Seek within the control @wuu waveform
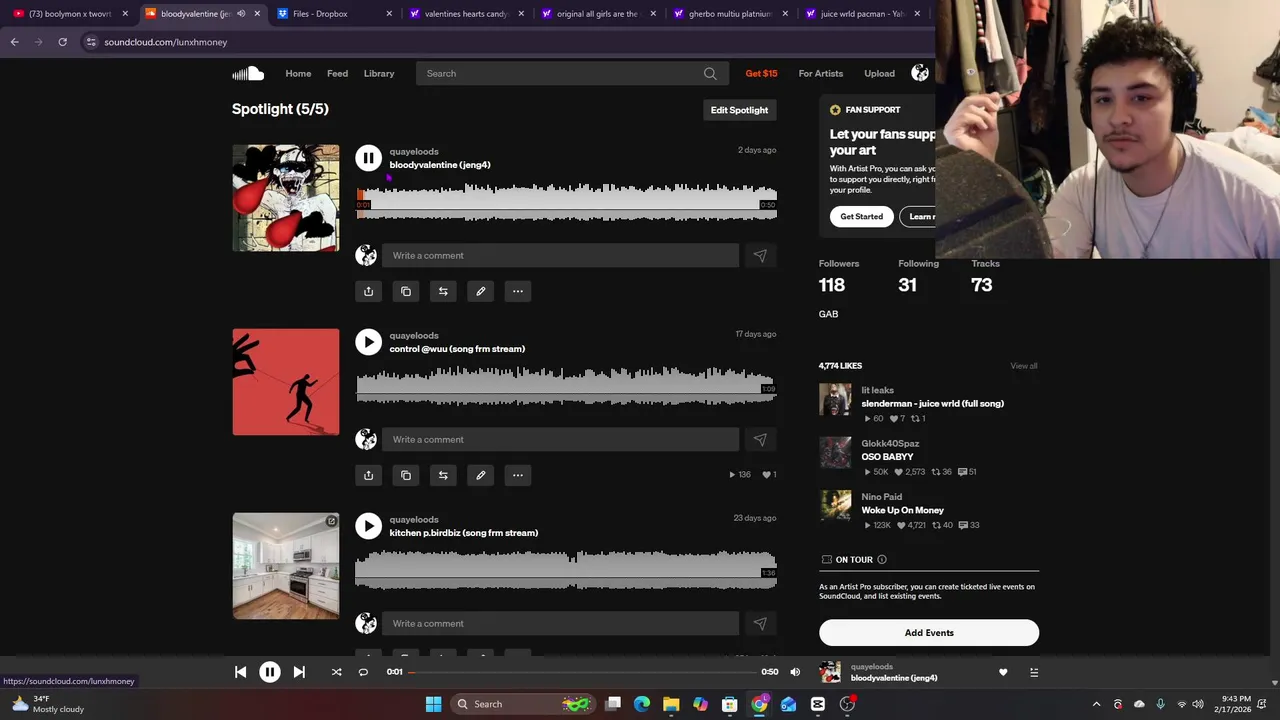 tap(566, 385)
